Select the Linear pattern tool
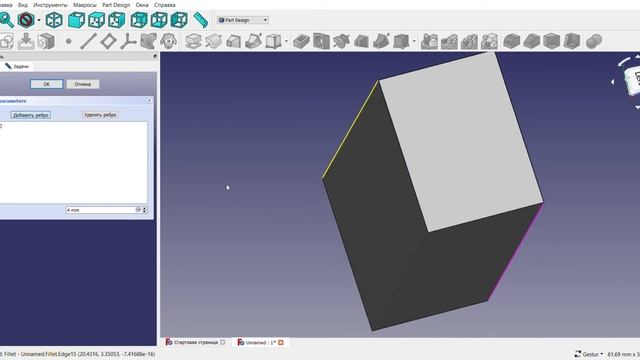Viewport: 640px width, 360px height. point(449,41)
